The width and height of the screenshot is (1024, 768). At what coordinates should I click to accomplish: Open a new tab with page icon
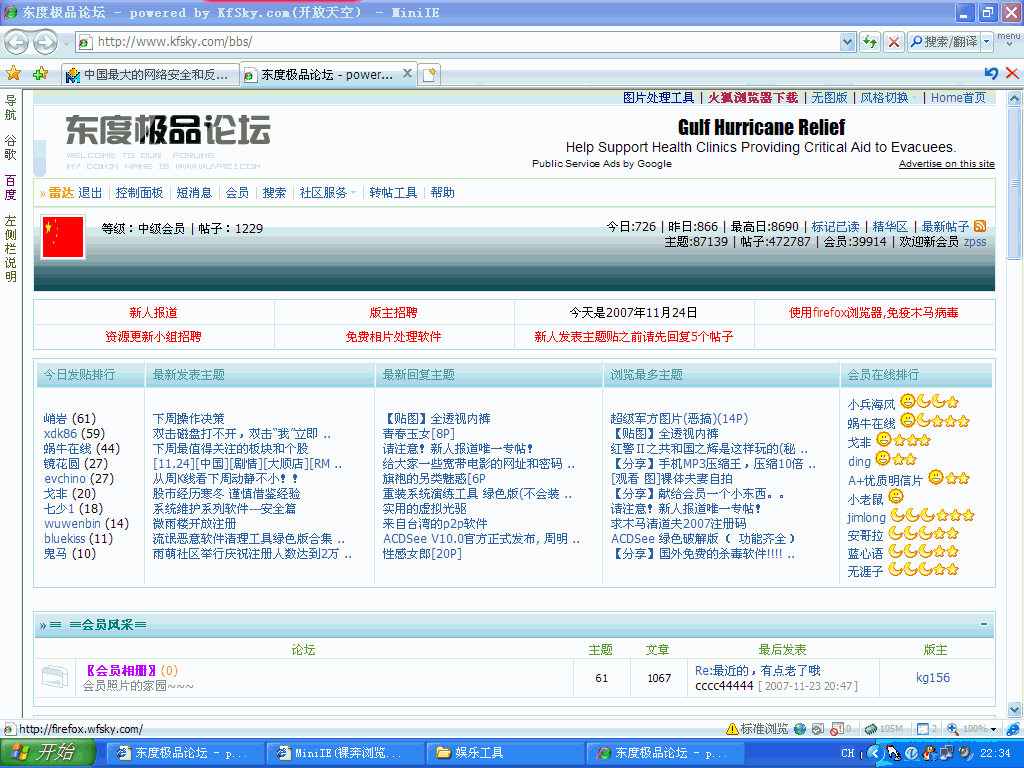429,74
